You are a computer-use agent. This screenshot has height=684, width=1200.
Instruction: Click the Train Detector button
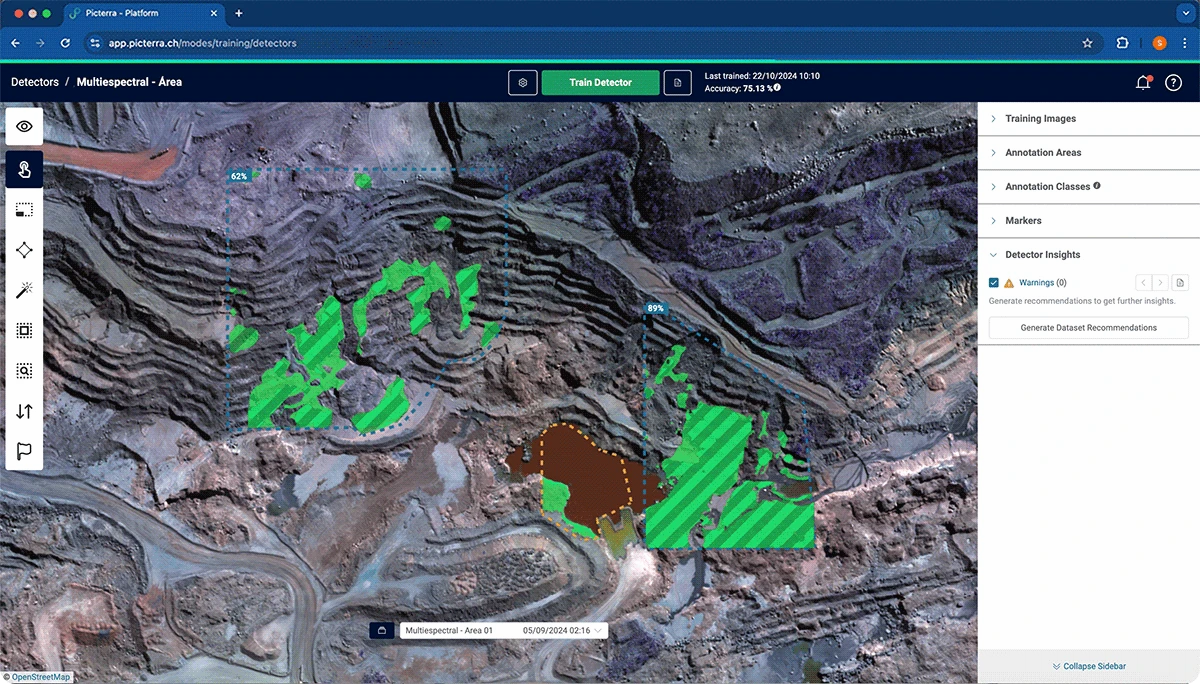coord(600,82)
